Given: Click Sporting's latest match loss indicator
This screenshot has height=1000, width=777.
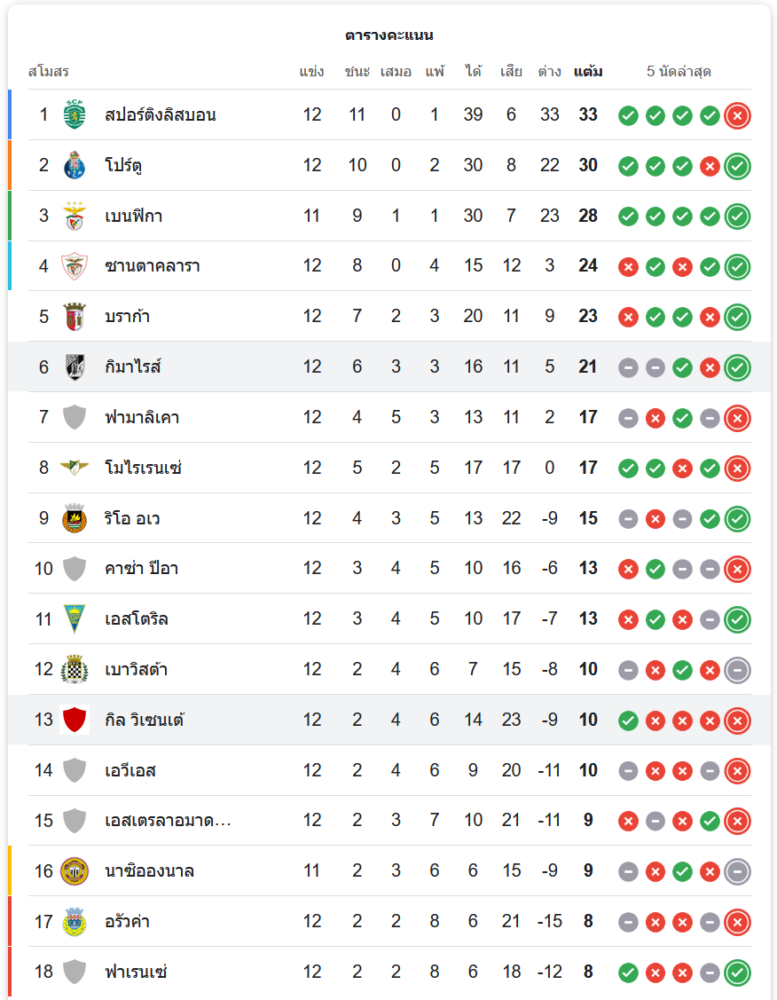Looking at the screenshot, I should (737, 115).
